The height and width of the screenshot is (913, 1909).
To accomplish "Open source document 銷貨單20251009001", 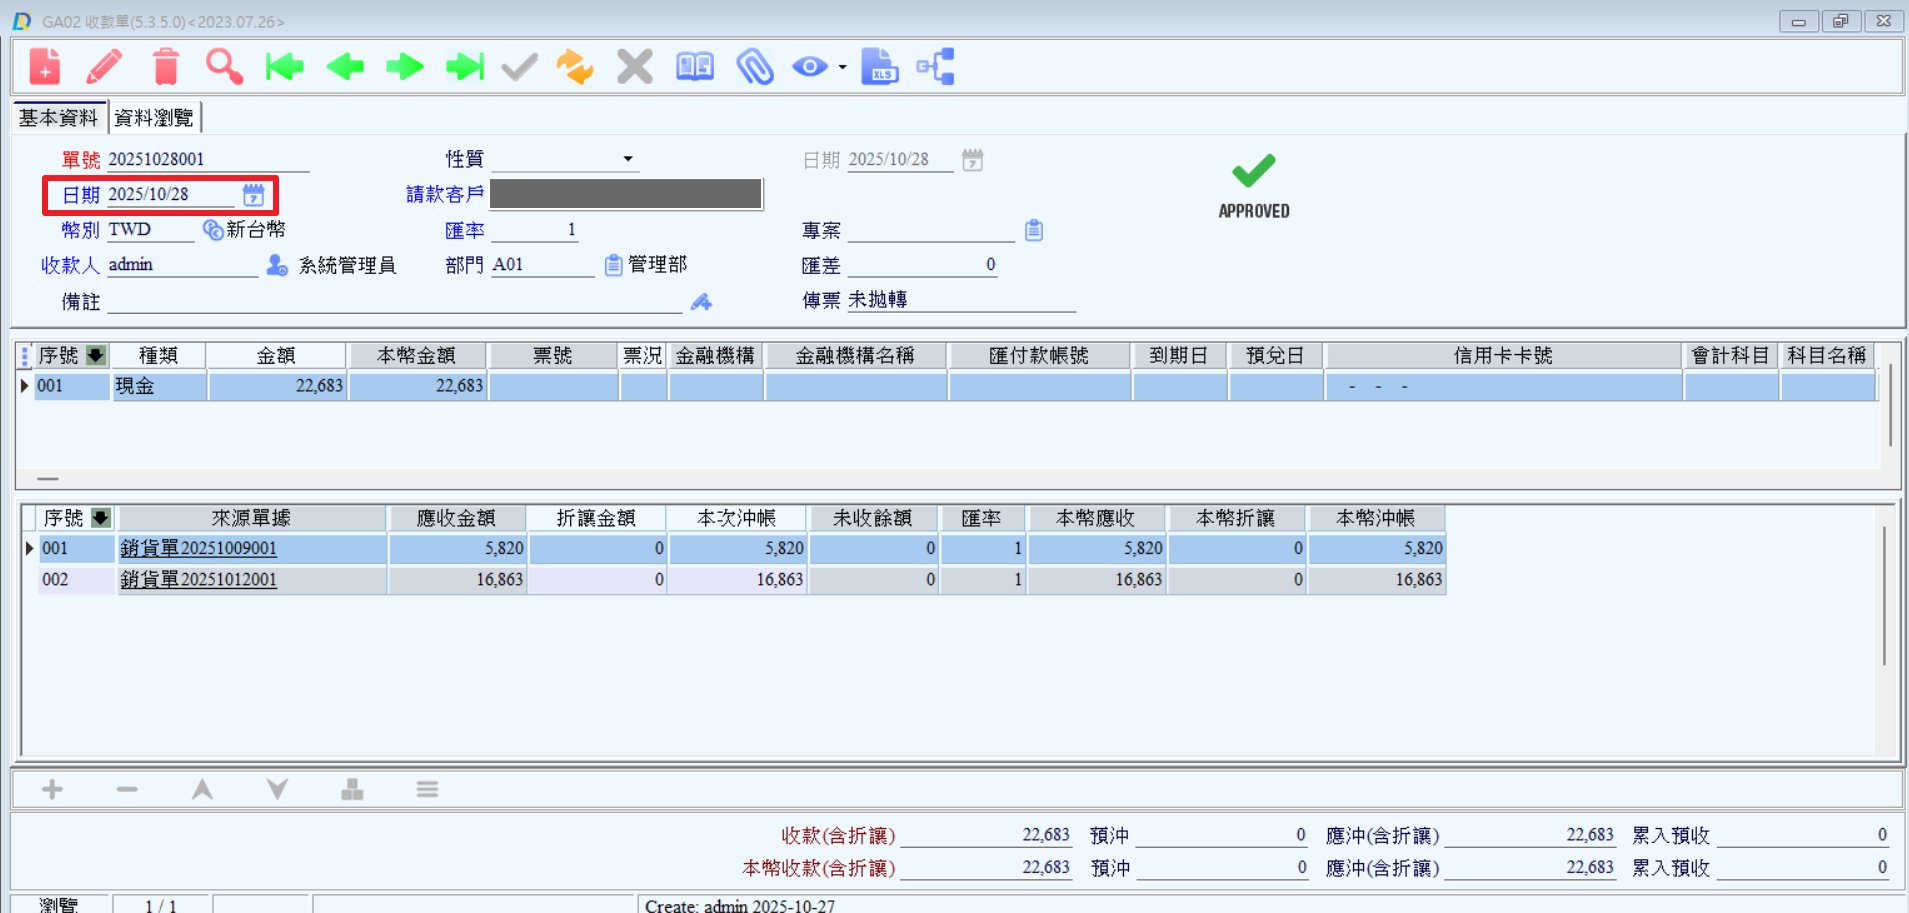I will point(198,548).
